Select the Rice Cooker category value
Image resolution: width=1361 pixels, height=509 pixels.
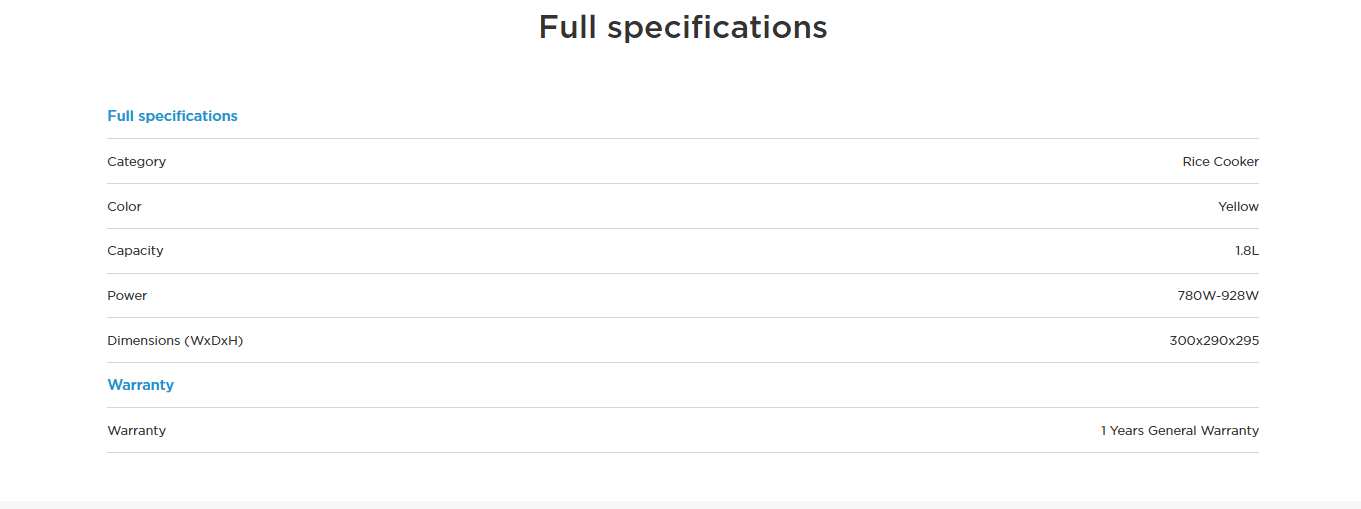(1220, 161)
